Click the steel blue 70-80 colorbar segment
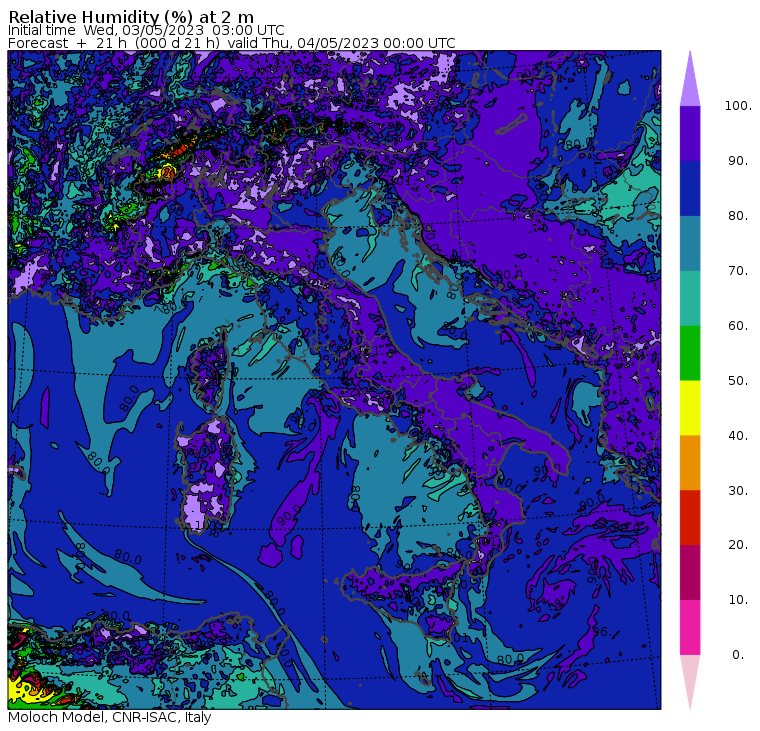760x731 pixels. [690, 243]
